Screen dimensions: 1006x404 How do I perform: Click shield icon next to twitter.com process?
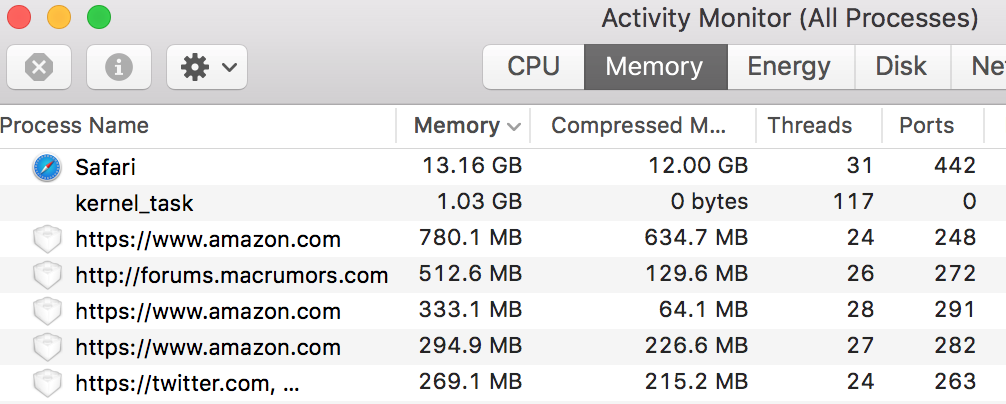tap(47, 383)
